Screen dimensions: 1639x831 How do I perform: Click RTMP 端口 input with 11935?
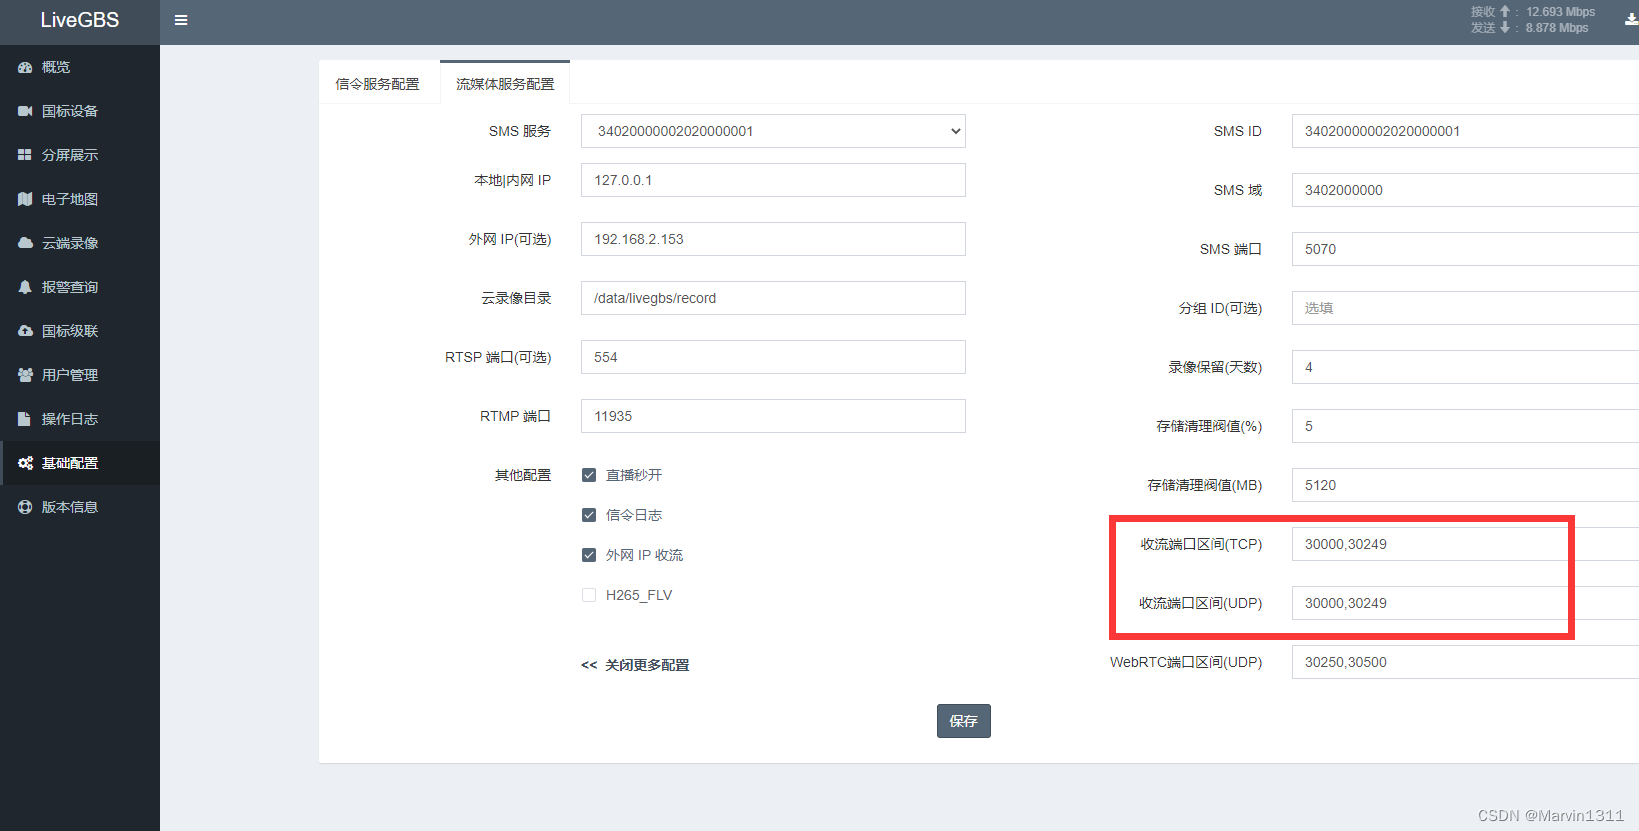click(773, 416)
